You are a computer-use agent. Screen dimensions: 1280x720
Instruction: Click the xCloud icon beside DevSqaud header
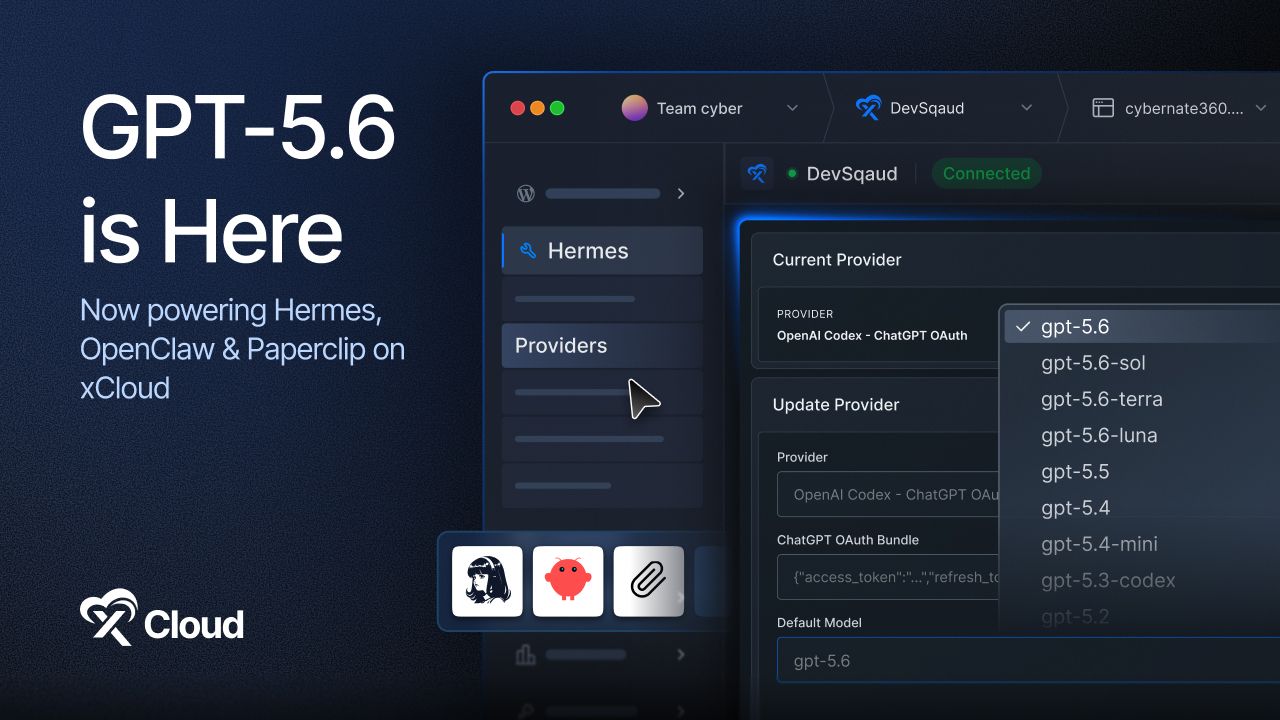click(757, 173)
